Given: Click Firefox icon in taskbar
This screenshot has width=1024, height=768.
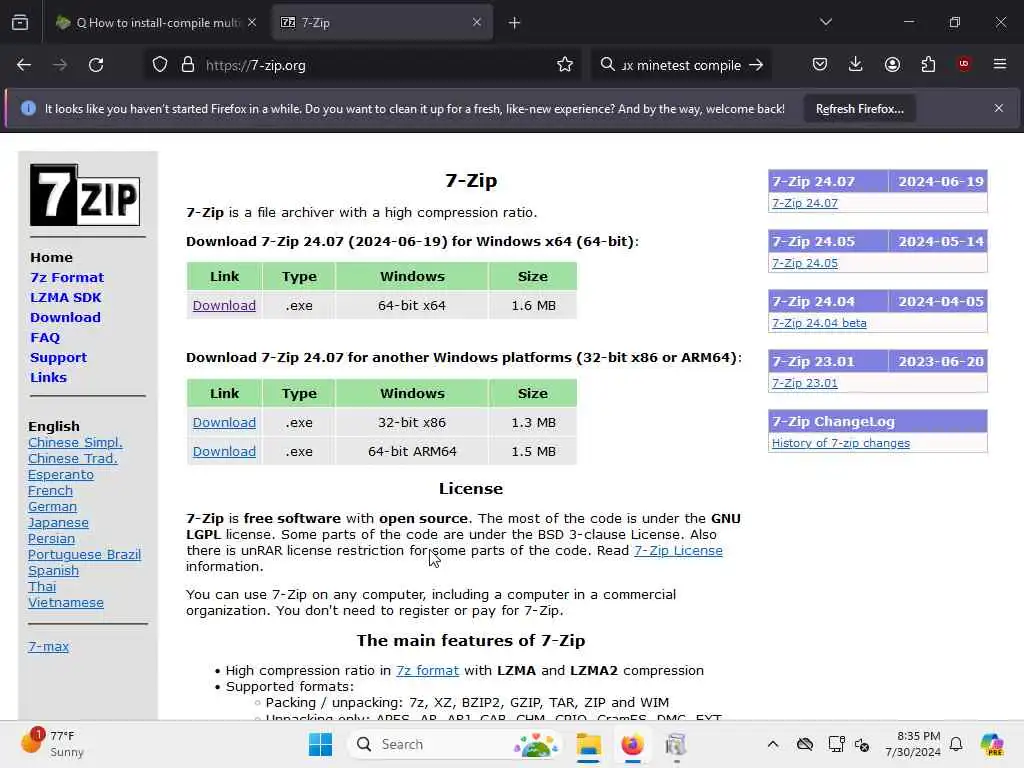Looking at the screenshot, I should pyautogui.click(x=632, y=744).
